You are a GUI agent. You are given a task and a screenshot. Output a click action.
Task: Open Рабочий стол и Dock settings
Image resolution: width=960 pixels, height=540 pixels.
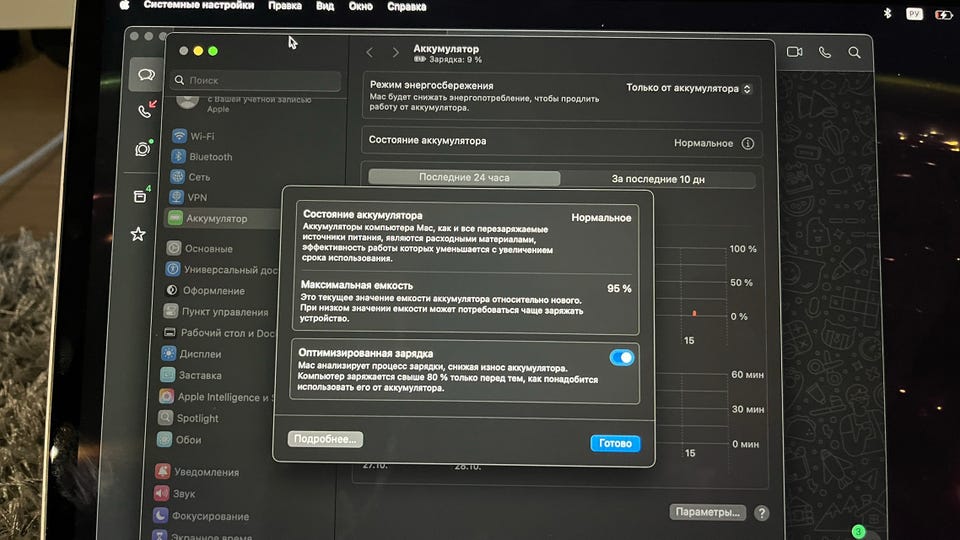(219, 333)
